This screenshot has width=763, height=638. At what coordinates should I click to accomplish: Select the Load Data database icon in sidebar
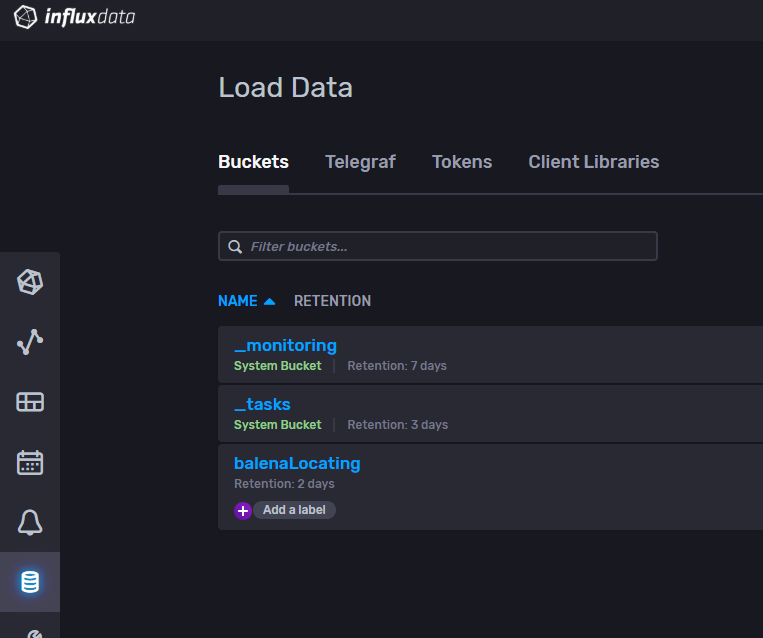click(30, 582)
